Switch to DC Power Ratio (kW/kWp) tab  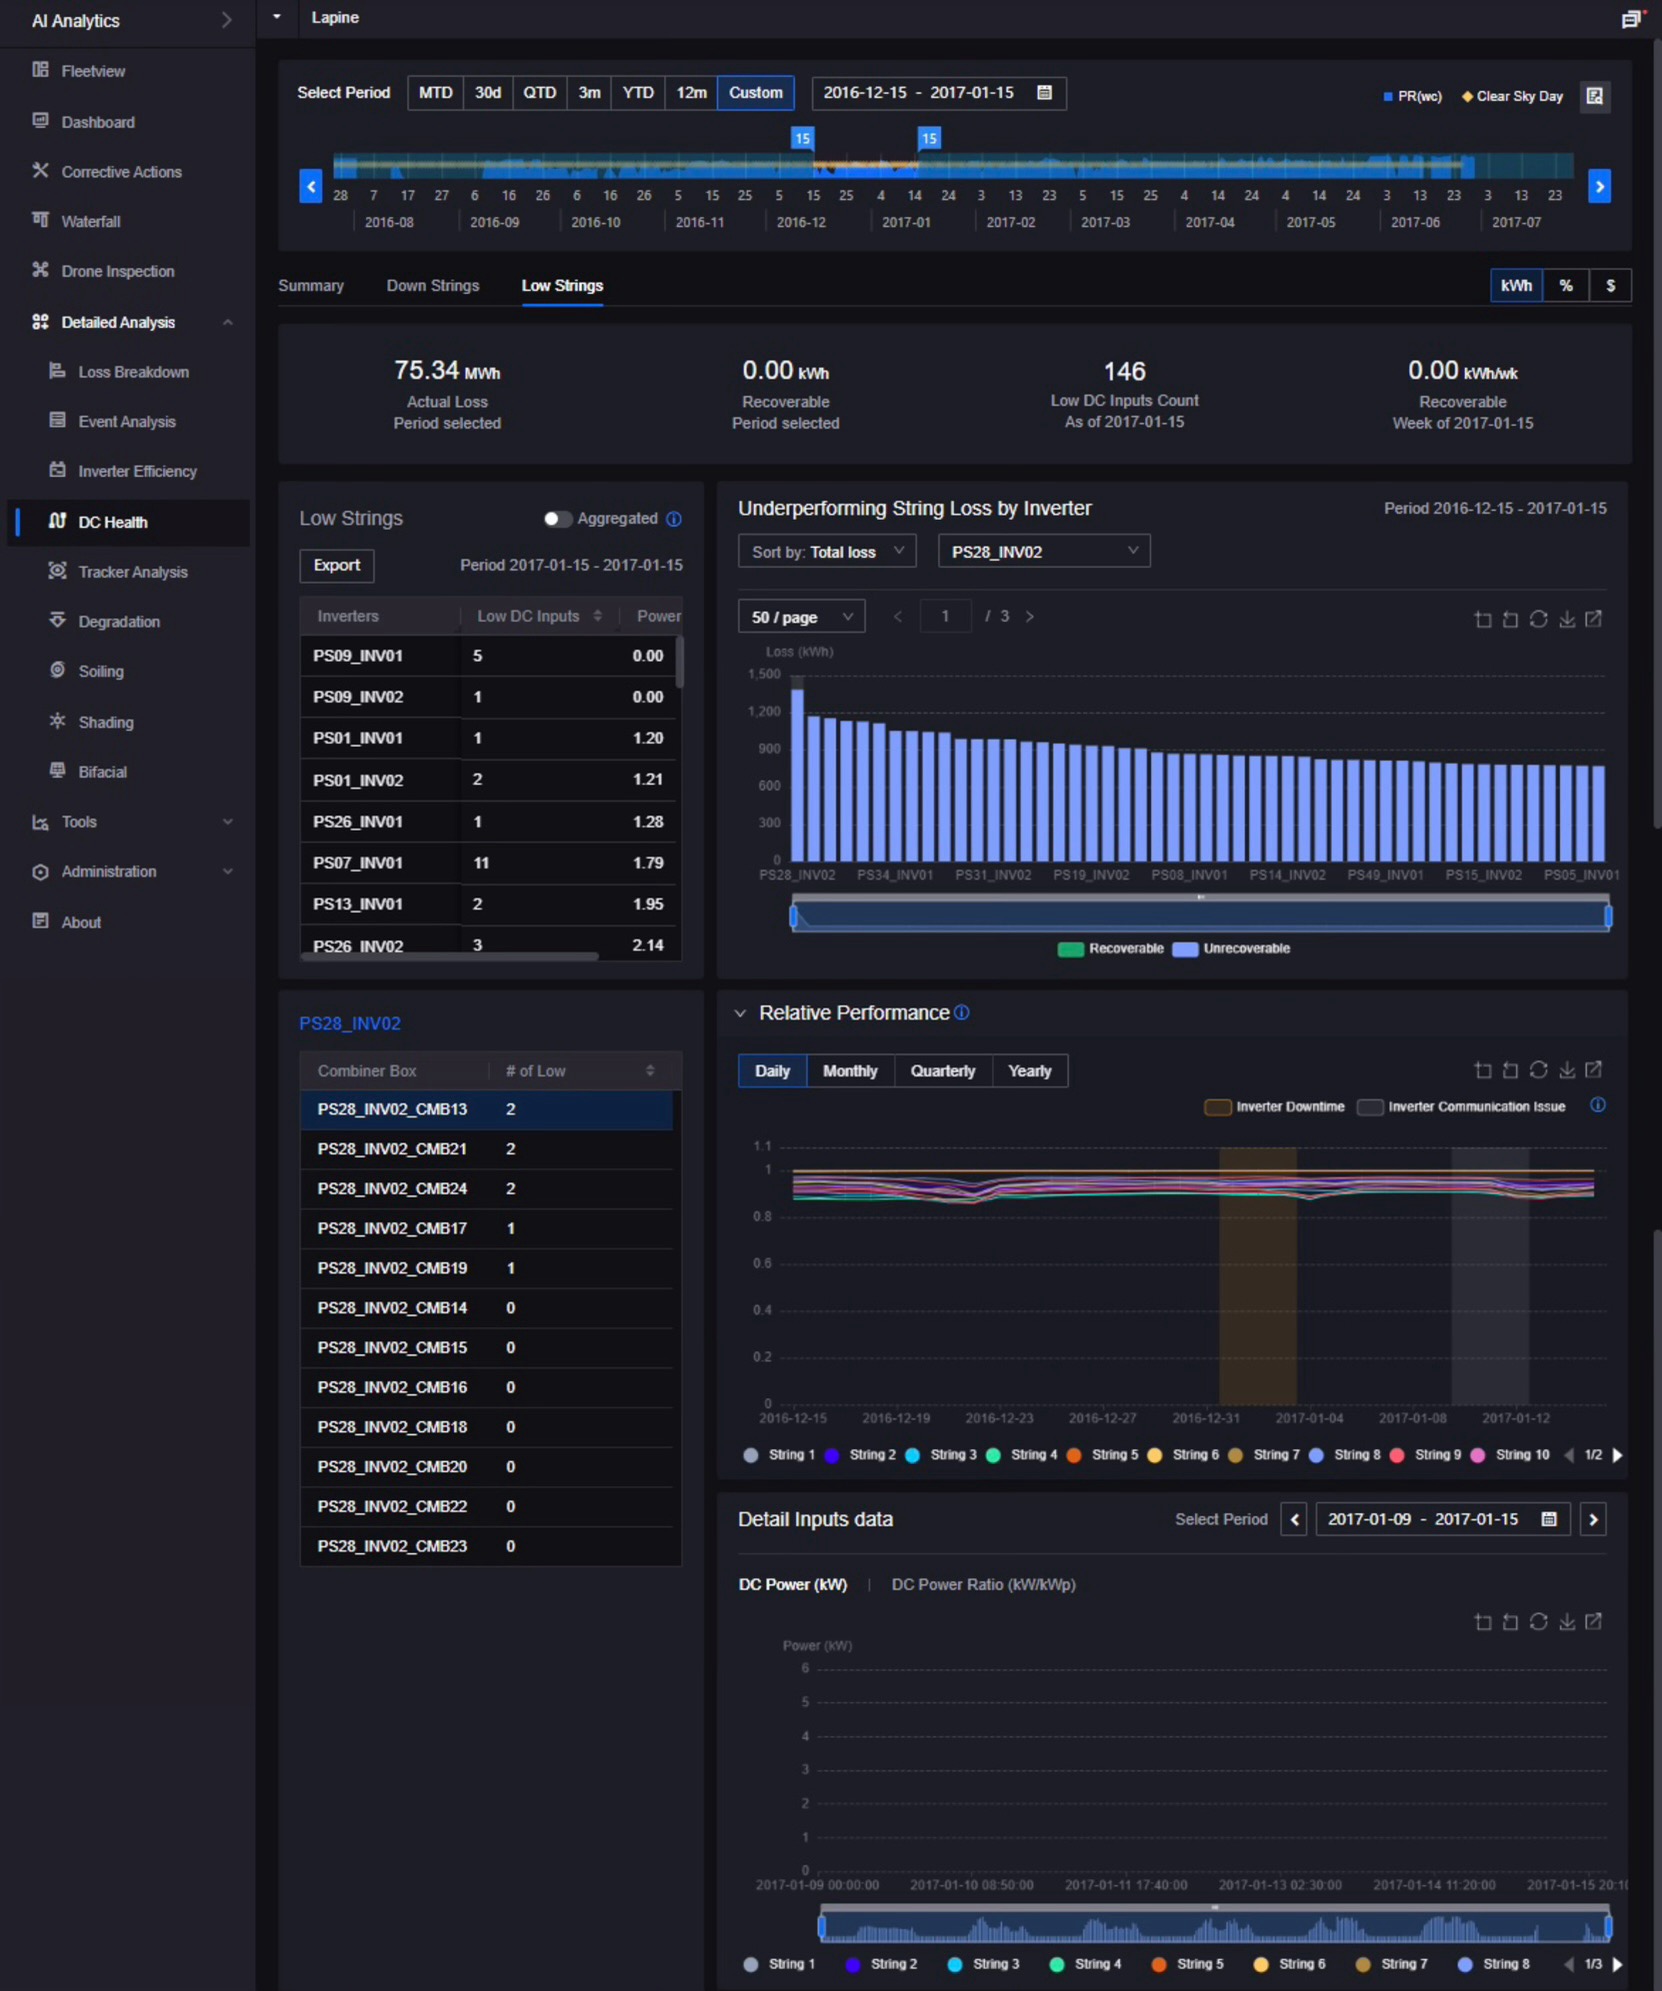(983, 1585)
